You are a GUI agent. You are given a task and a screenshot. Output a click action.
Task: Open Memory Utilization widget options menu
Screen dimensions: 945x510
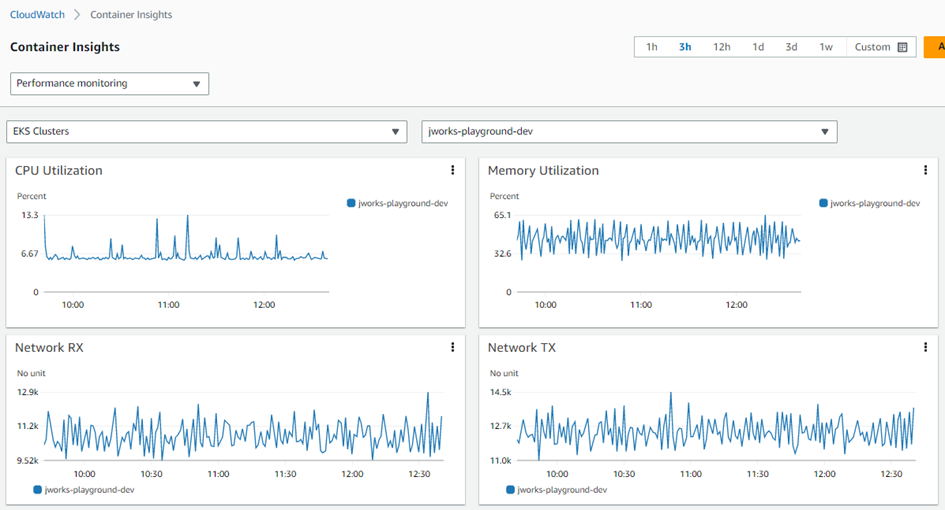coord(925,170)
